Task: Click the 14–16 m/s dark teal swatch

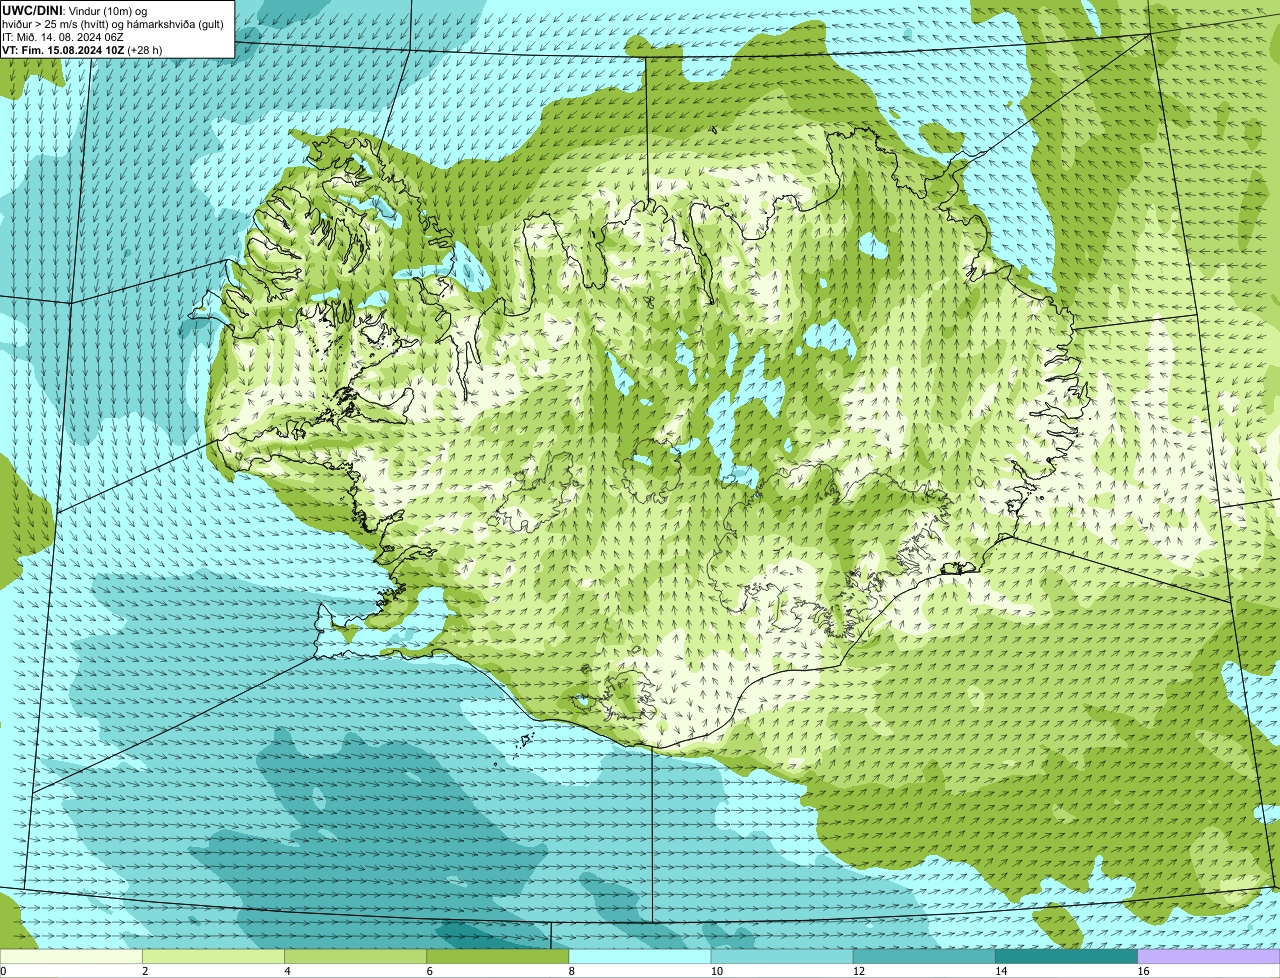Action: coord(1066,956)
